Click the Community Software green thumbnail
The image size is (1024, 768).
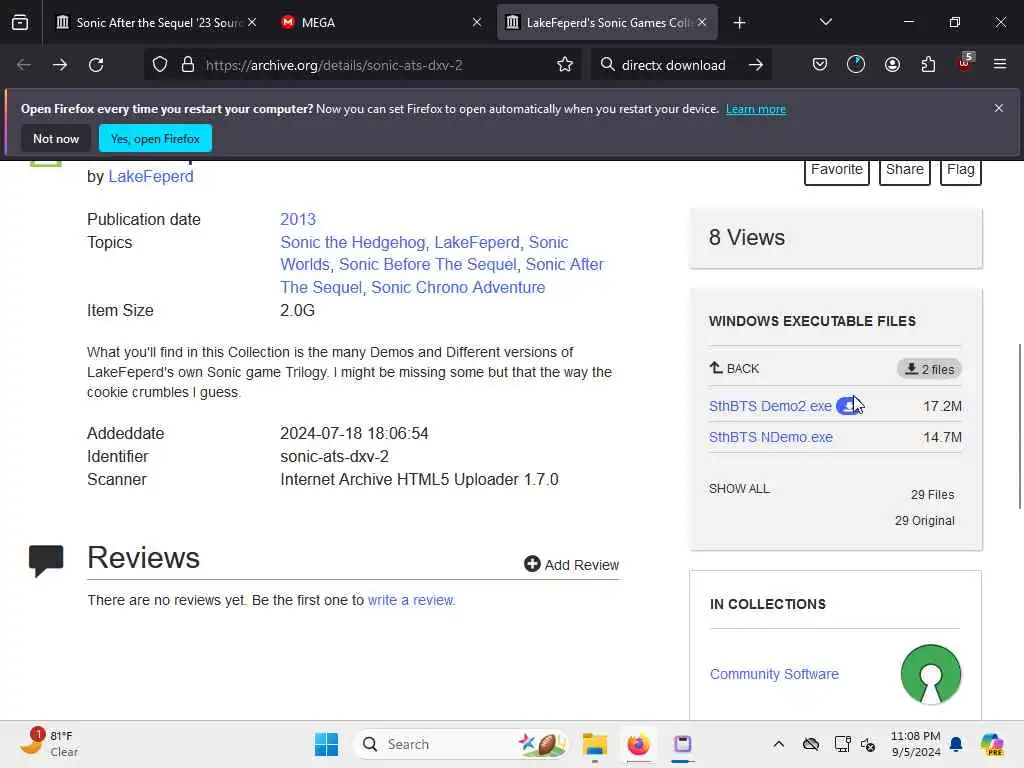[931, 675]
